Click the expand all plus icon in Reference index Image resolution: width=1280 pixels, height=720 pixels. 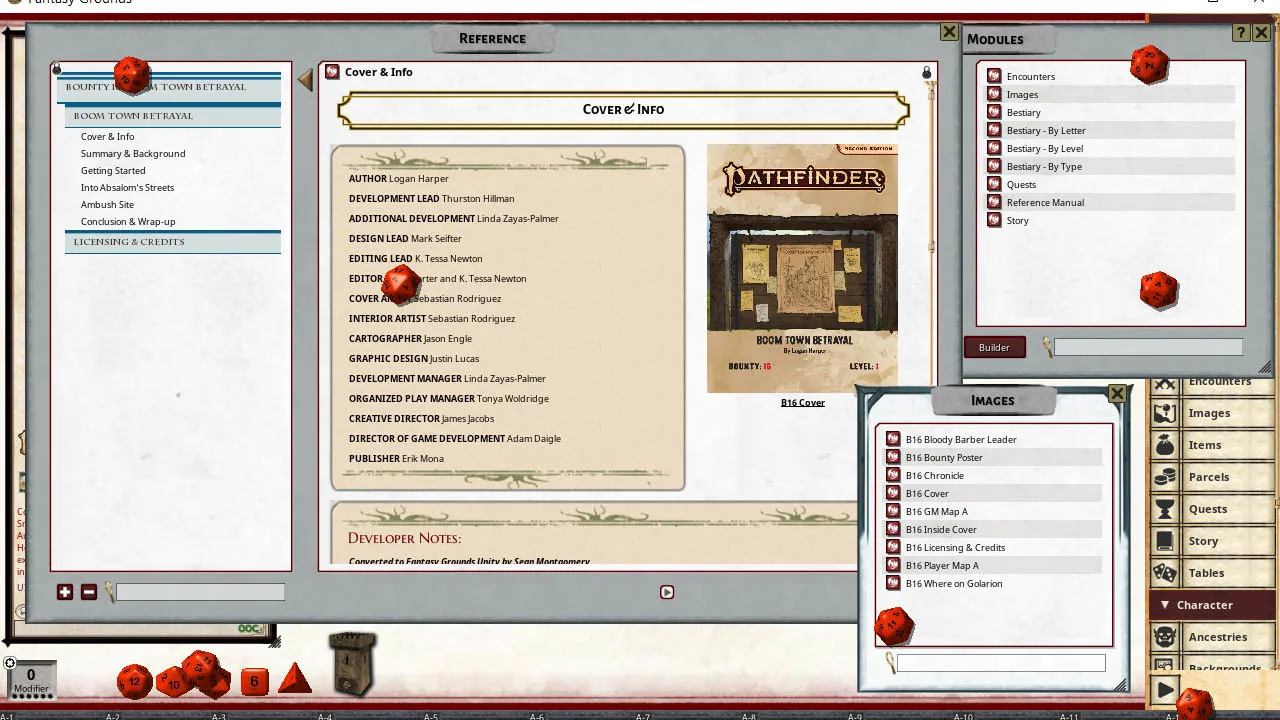(65, 592)
